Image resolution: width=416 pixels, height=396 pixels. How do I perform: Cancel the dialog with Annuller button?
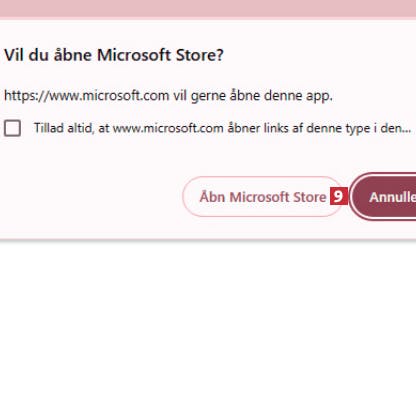[x=384, y=197]
